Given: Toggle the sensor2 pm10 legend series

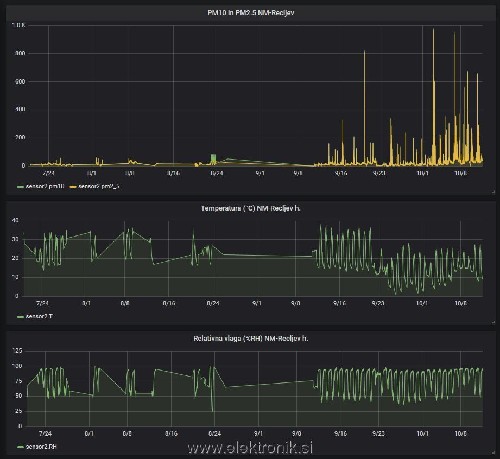Looking at the screenshot, I should [x=45, y=186].
